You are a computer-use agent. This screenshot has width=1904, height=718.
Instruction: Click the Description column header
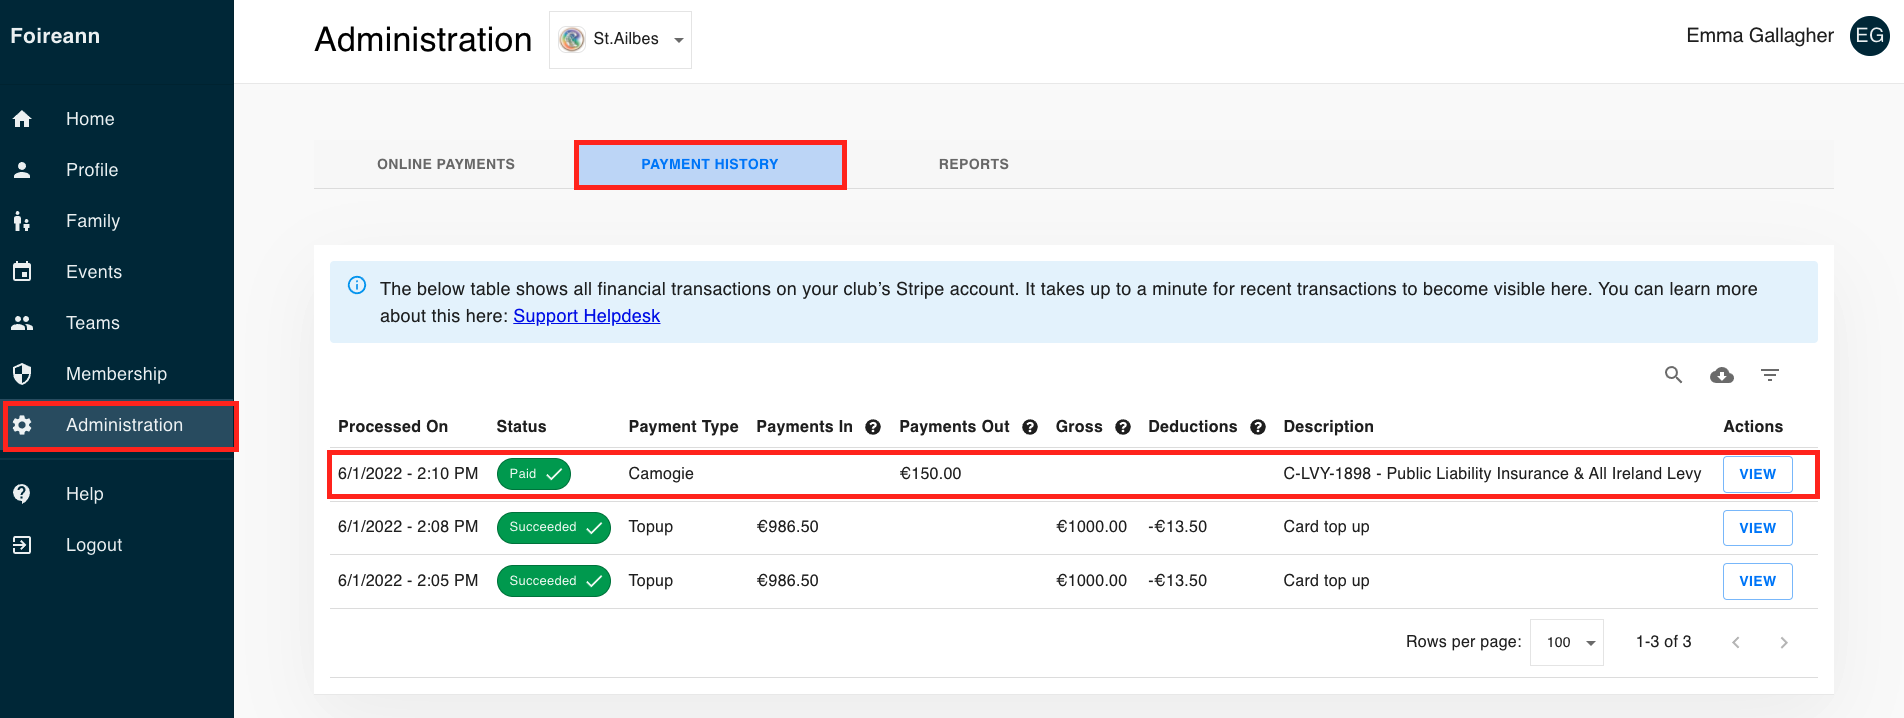coord(1328,427)
